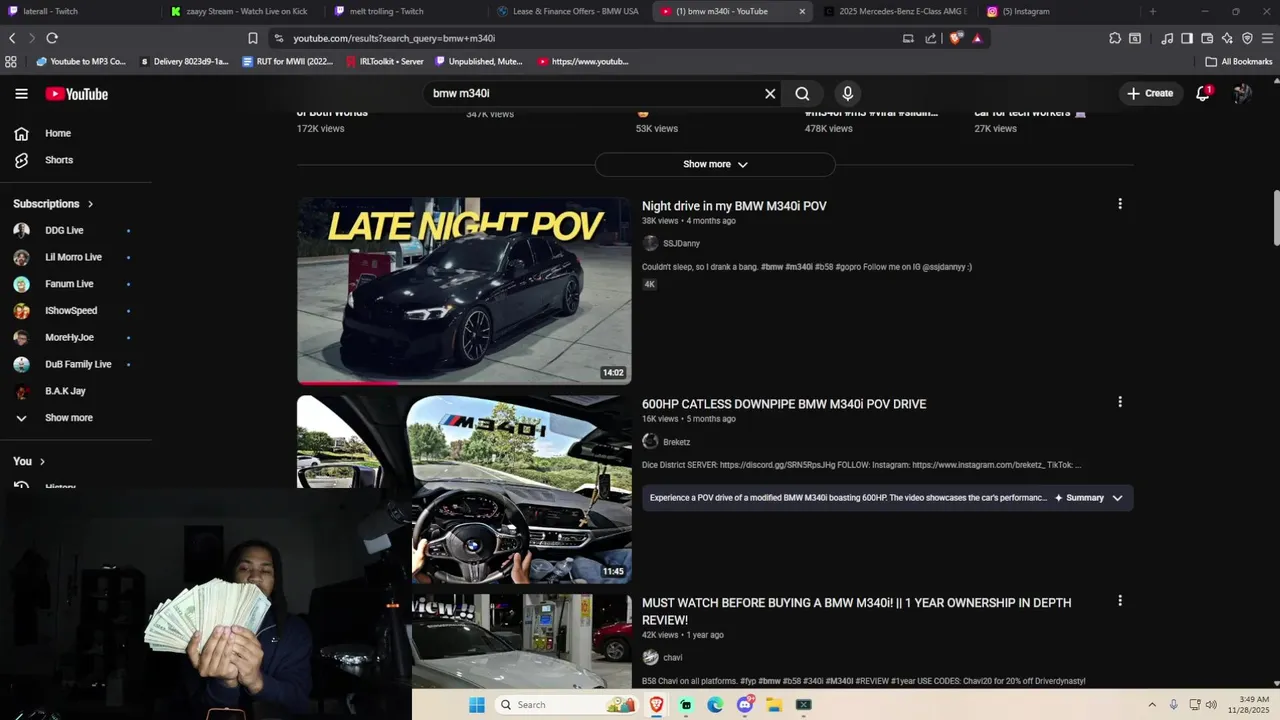Open the YouTube notifications bell
This screenshot has width=1280, height=720.
coord(1203,93)
